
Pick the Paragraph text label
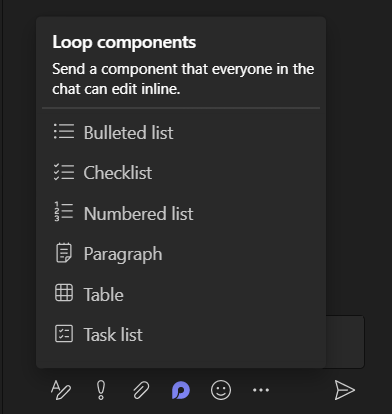coord(123,255)
